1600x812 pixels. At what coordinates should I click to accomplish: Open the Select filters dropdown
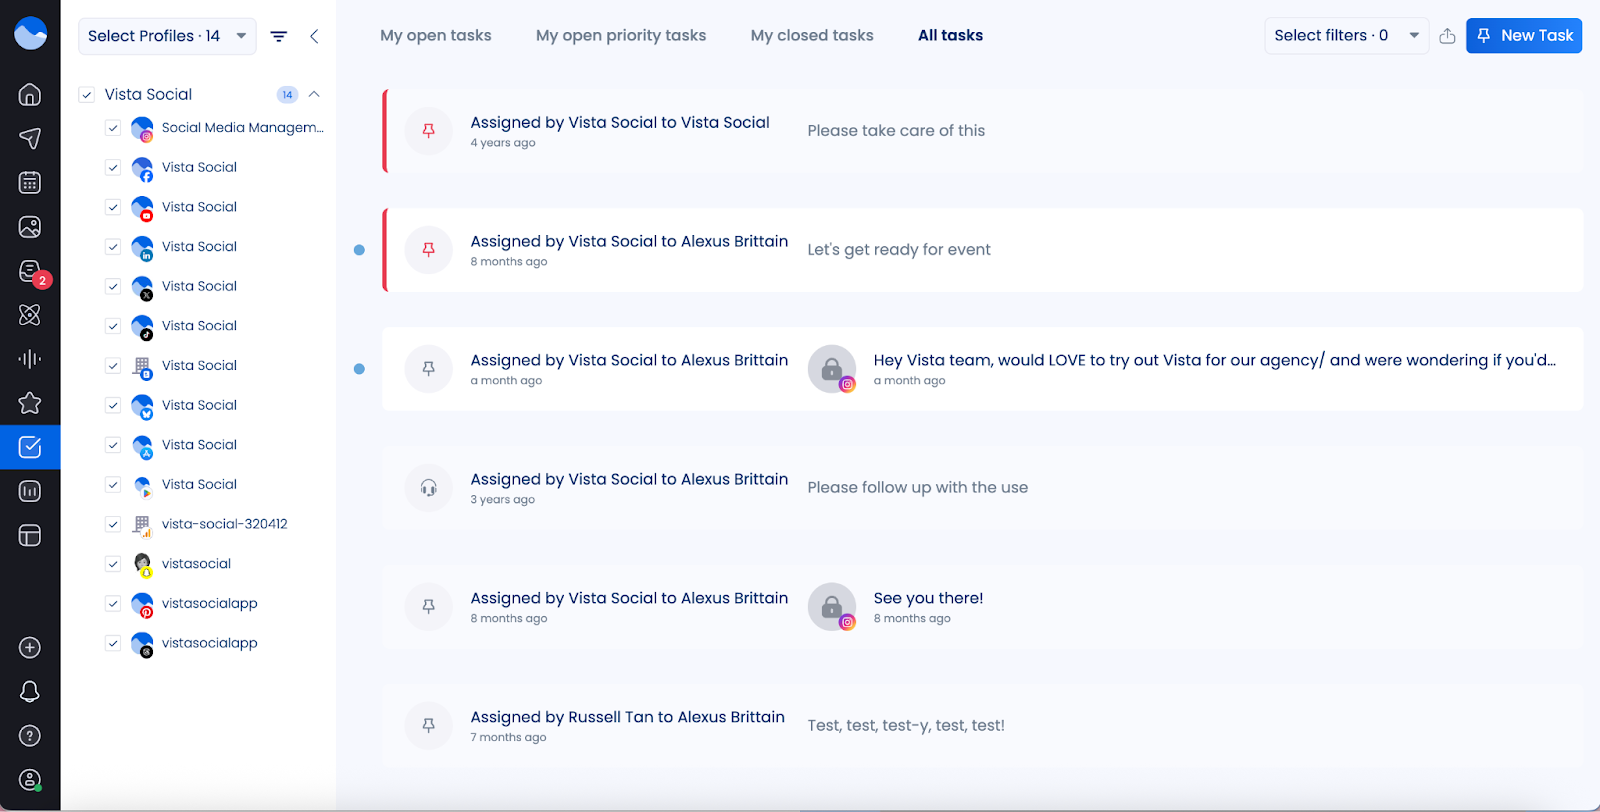tap(1345, 36)
